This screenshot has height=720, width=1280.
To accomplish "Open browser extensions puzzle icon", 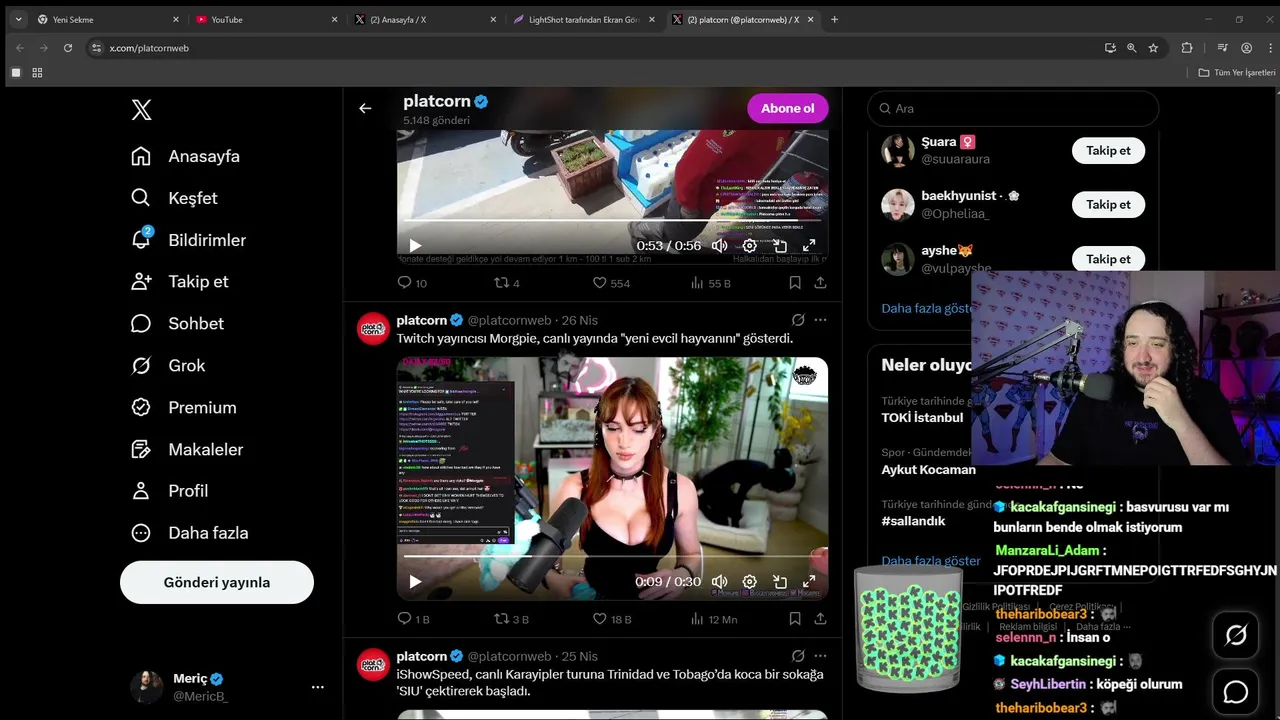I will (1187, 47).
